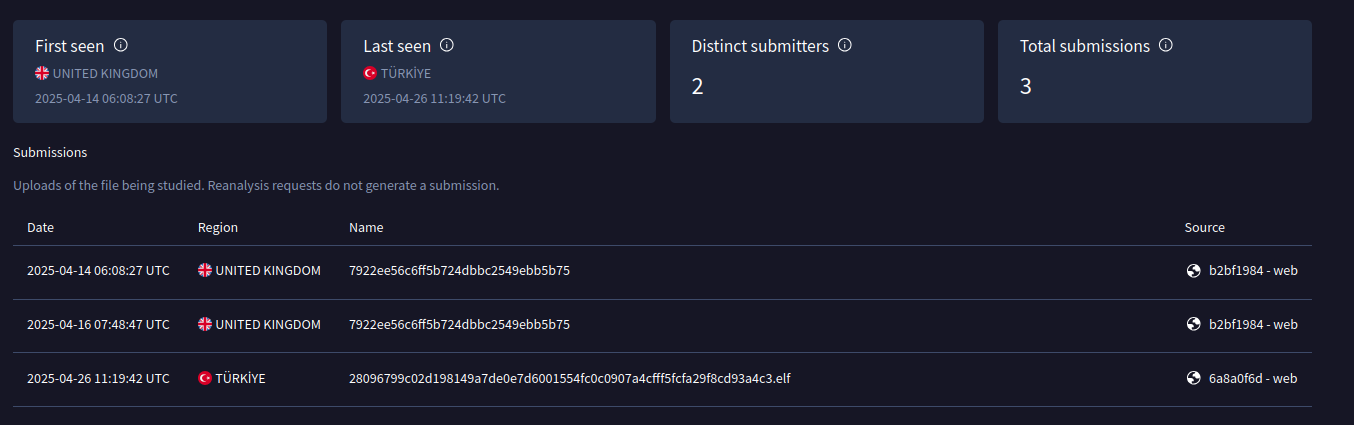1354x425 pixels.
Task: Click source 6a8a0f6d - web
Action: tap(1253, 378)
